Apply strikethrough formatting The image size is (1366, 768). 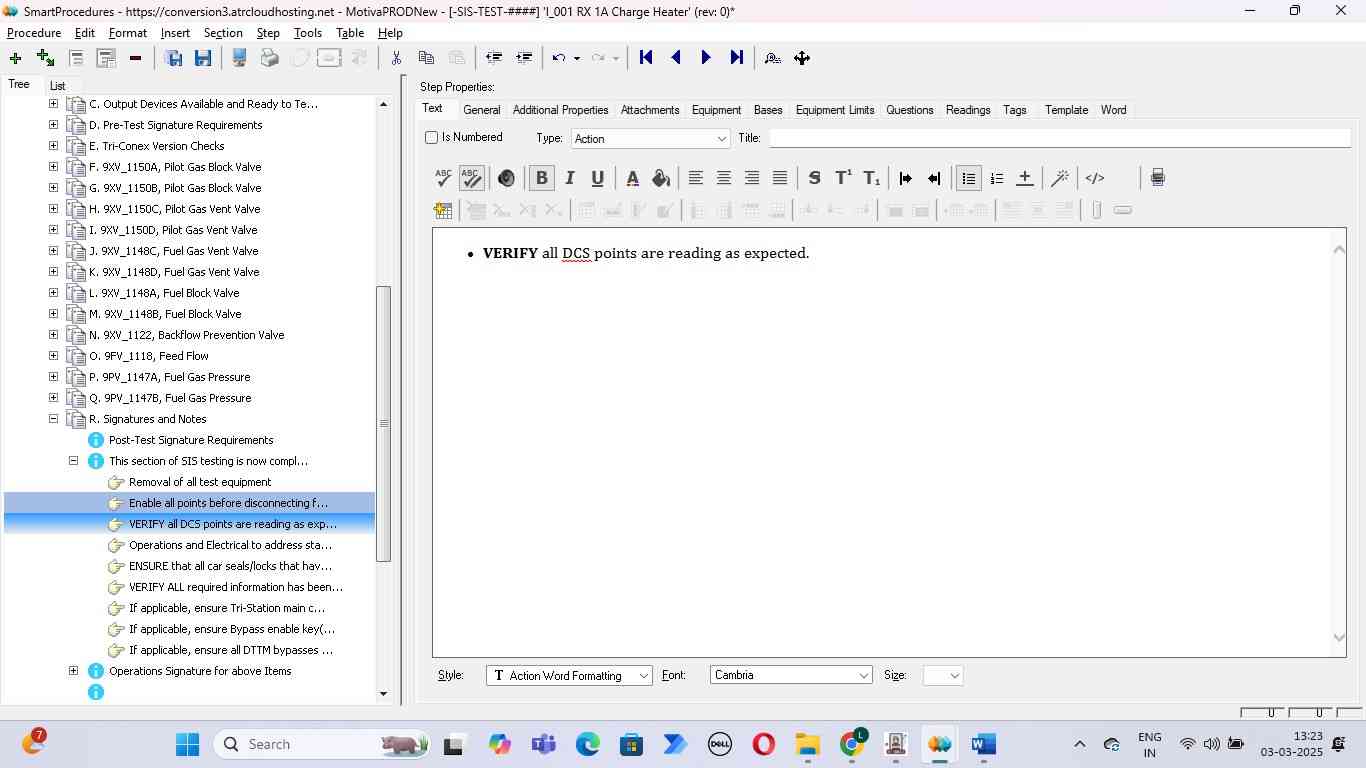(814, 178)
